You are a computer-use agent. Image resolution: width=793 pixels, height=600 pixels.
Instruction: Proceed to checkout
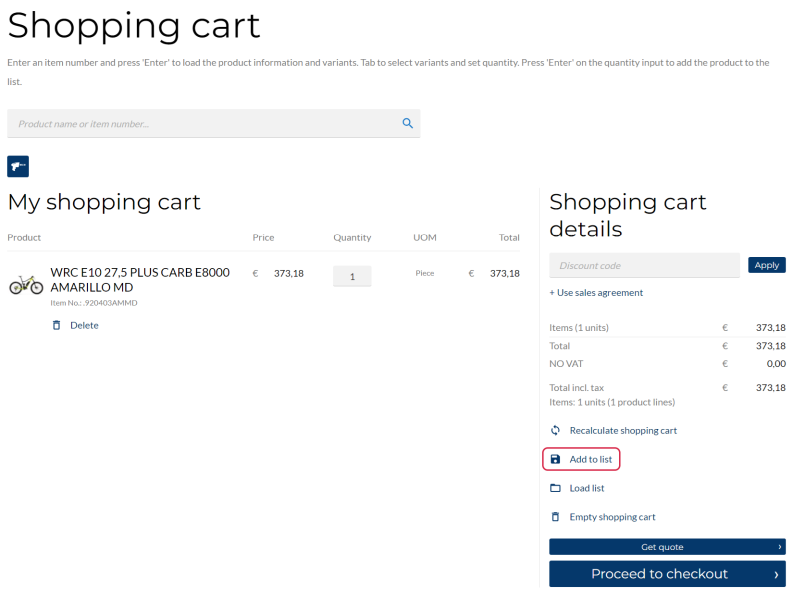click(x=667, y=574)
